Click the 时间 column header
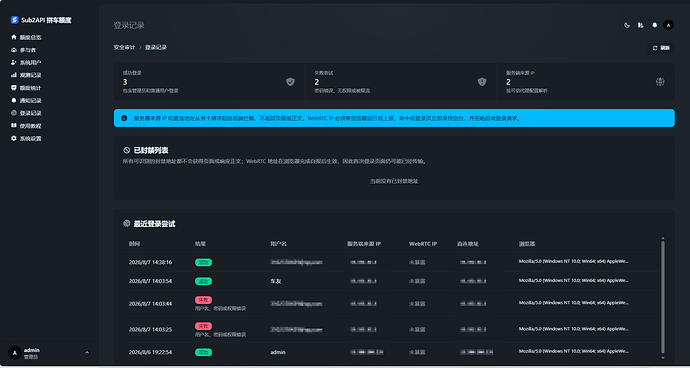This screenshot has height=368, width=690. click(x=134, y=244)
